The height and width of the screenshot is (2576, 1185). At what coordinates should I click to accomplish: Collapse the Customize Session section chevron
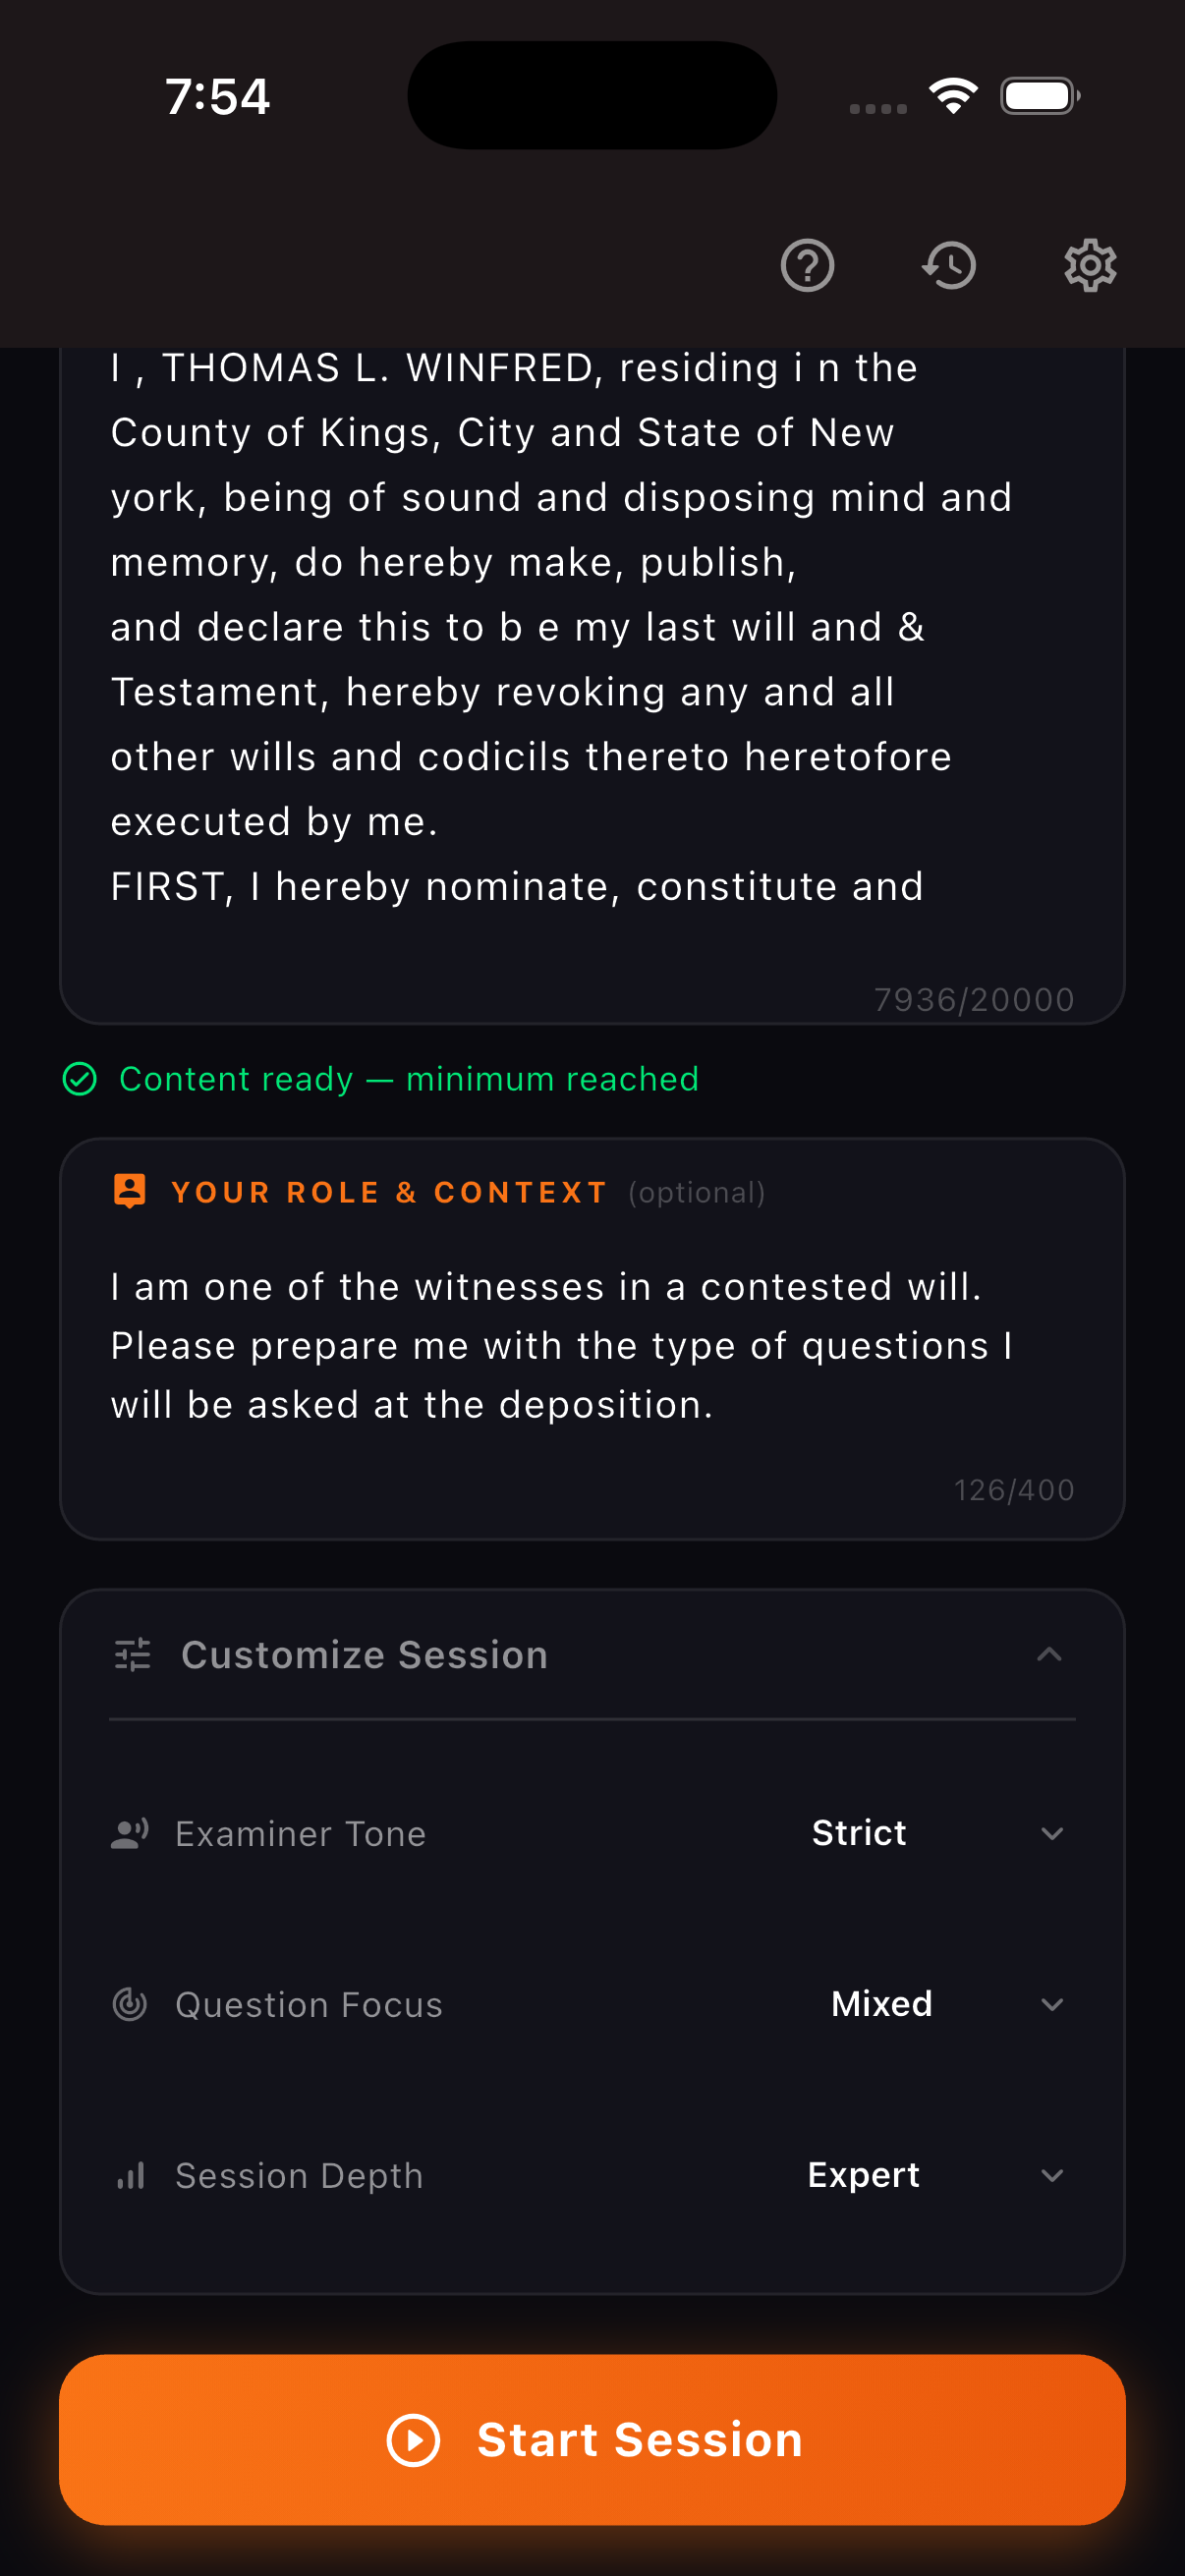[1049, 1655]
